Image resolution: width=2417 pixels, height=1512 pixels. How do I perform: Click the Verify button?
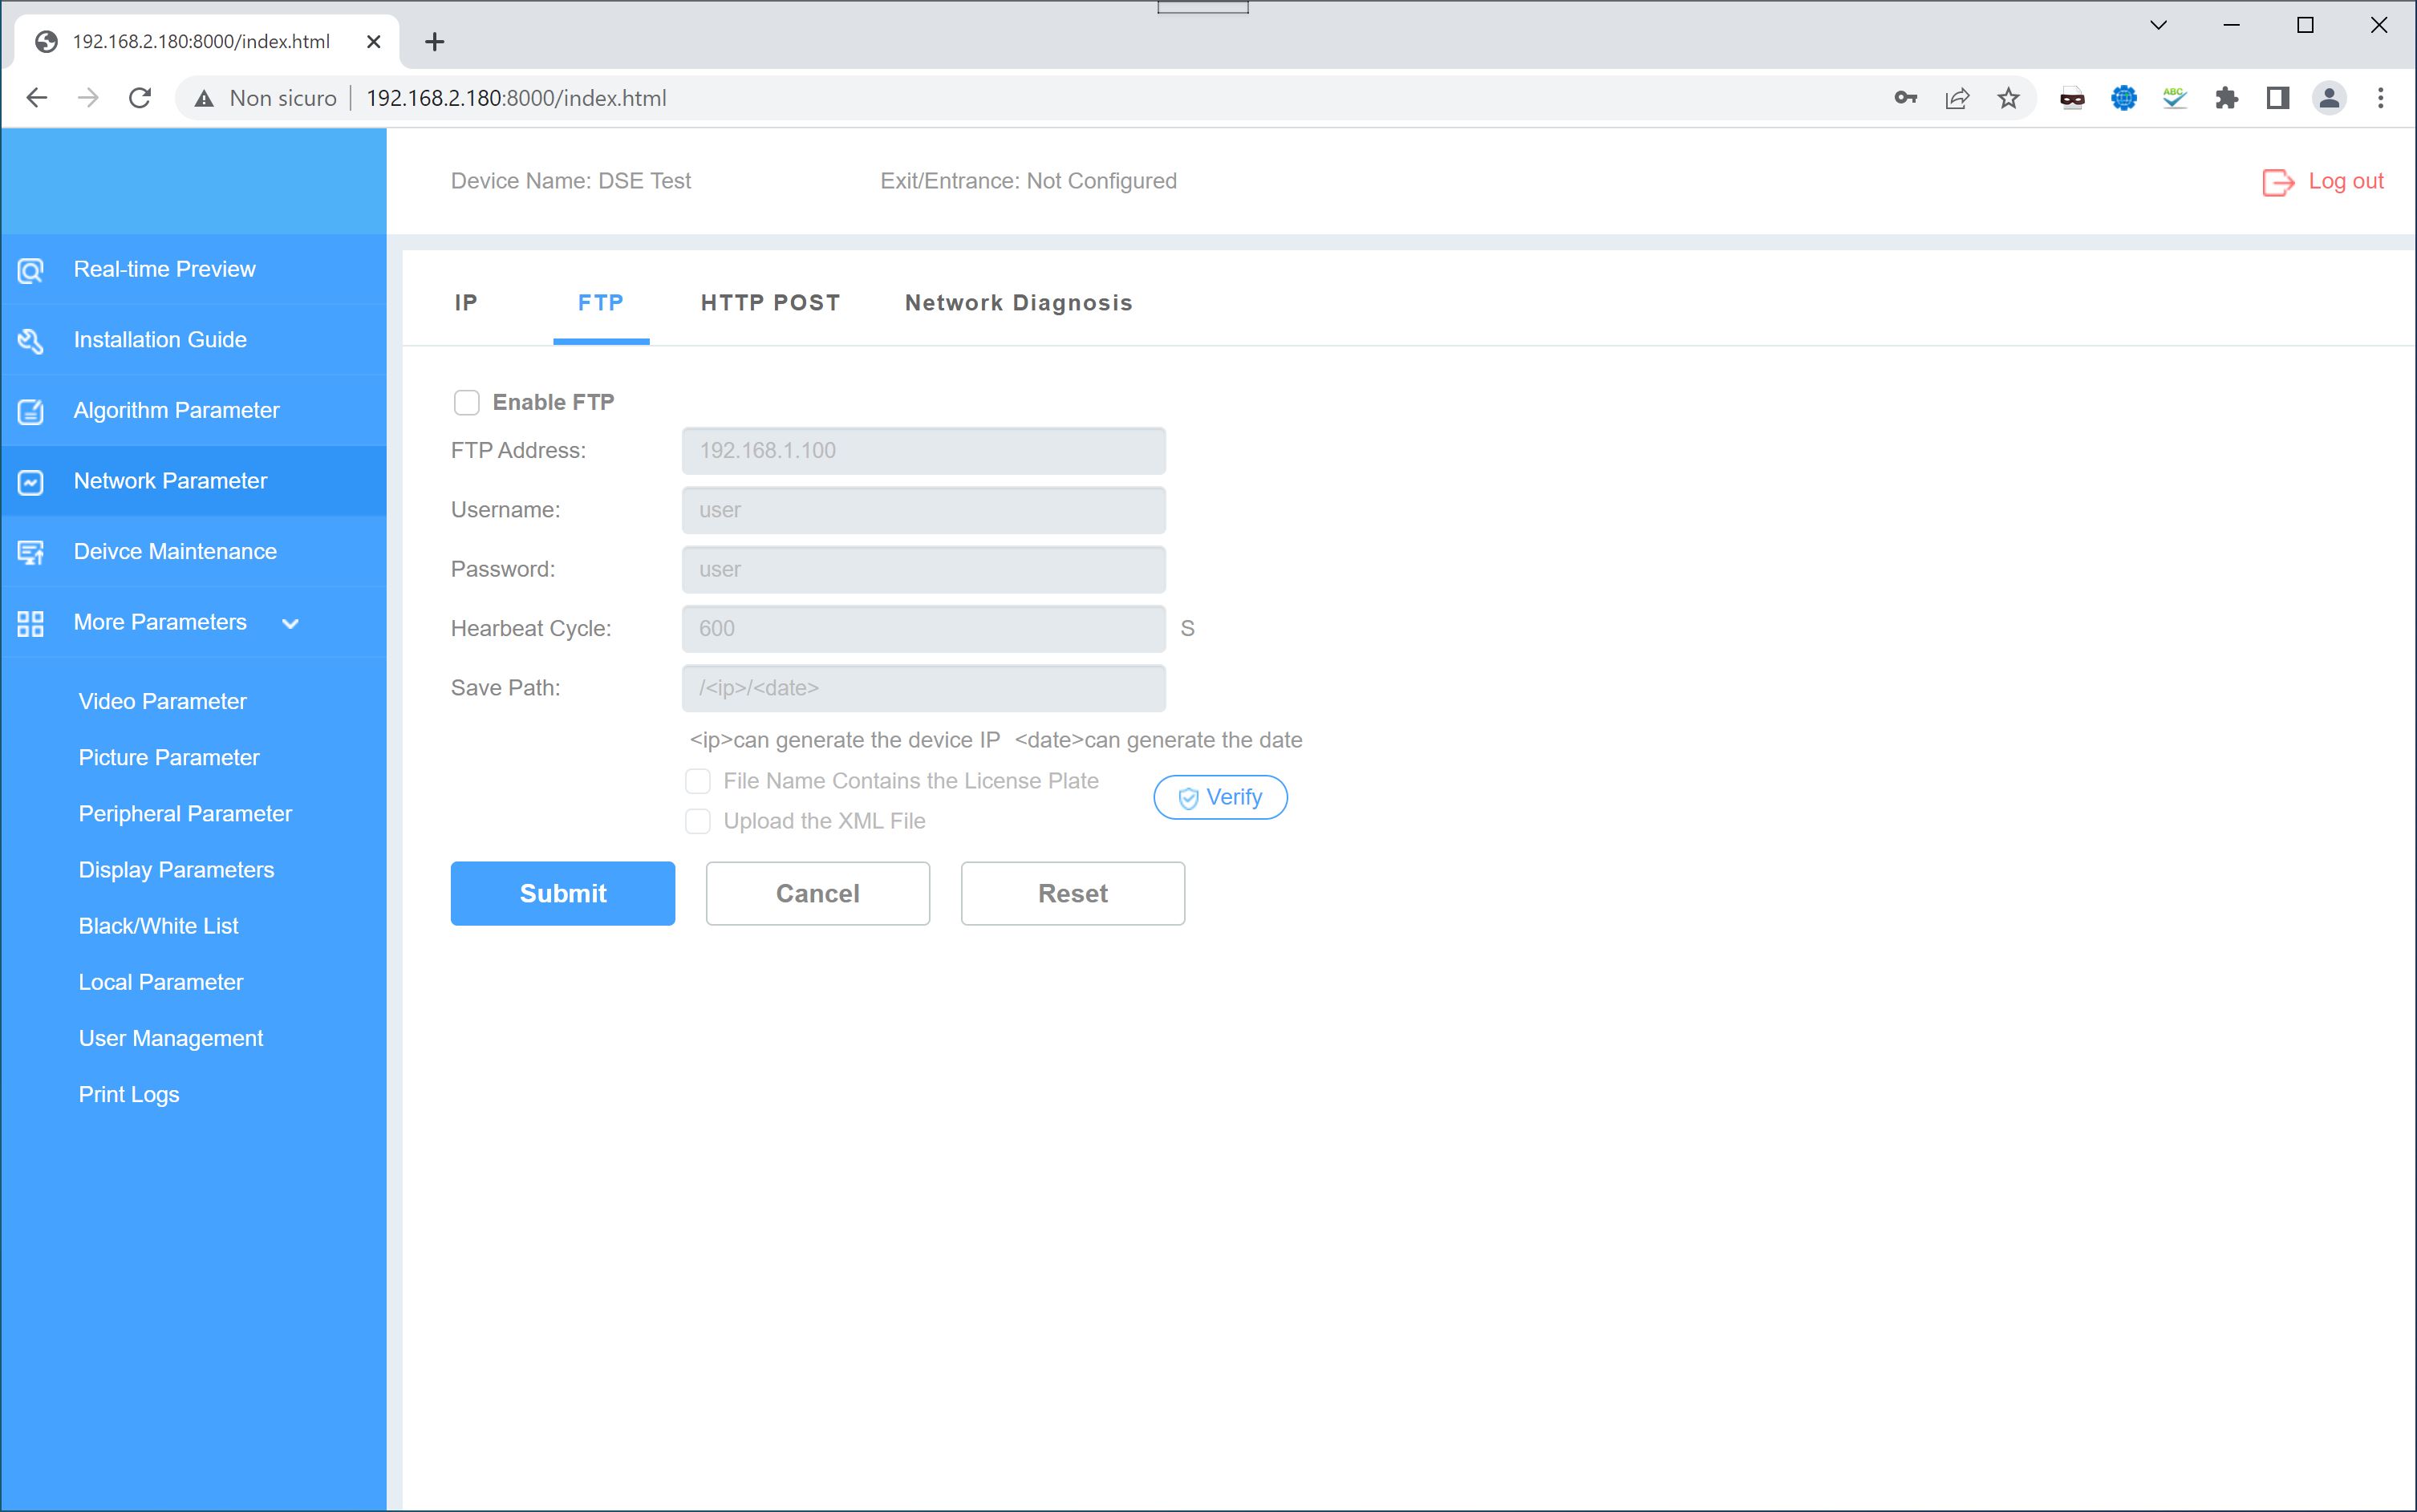click(x=1220, y=797)
